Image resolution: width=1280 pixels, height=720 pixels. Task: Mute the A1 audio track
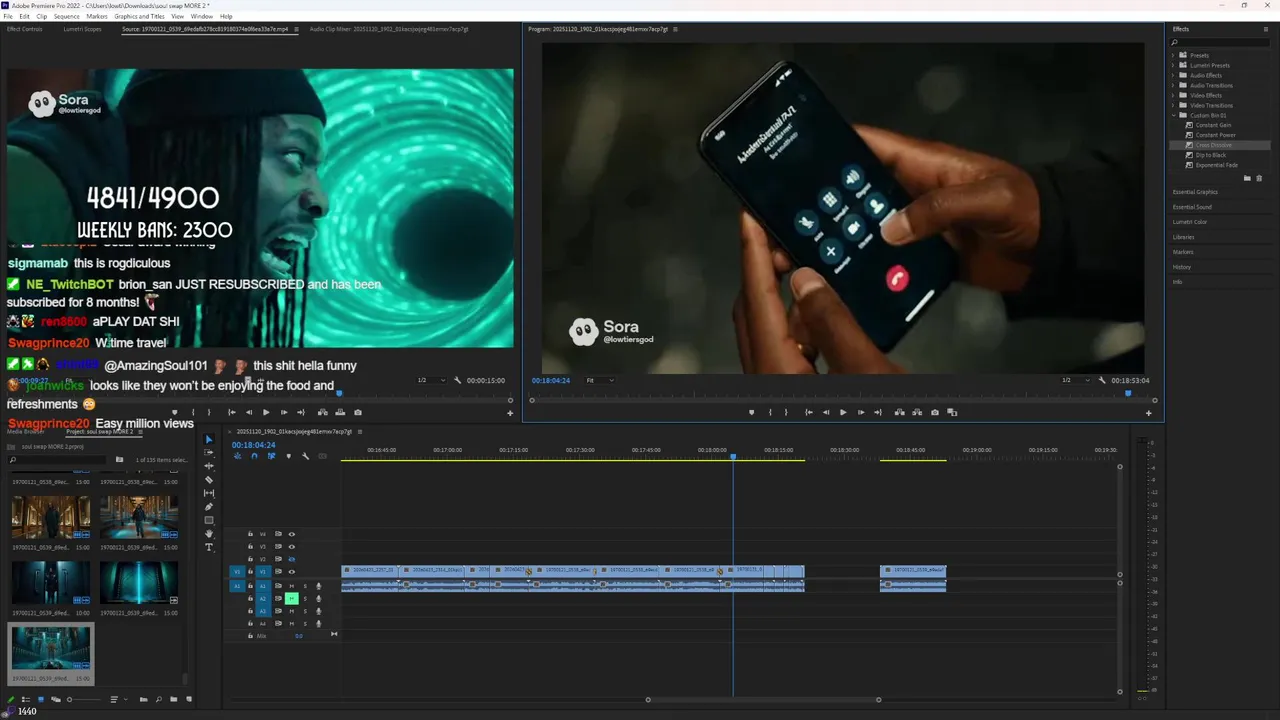292,586
